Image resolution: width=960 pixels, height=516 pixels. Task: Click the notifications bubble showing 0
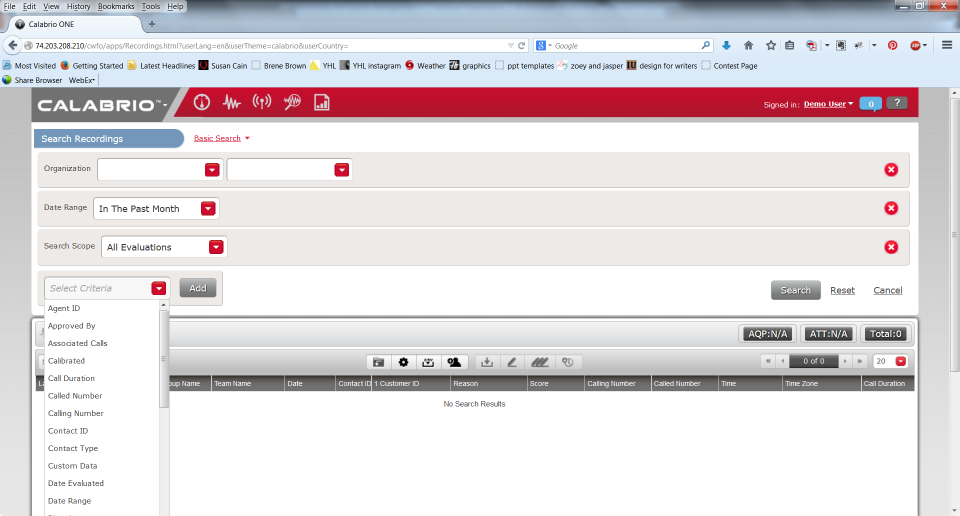(871, 103)
